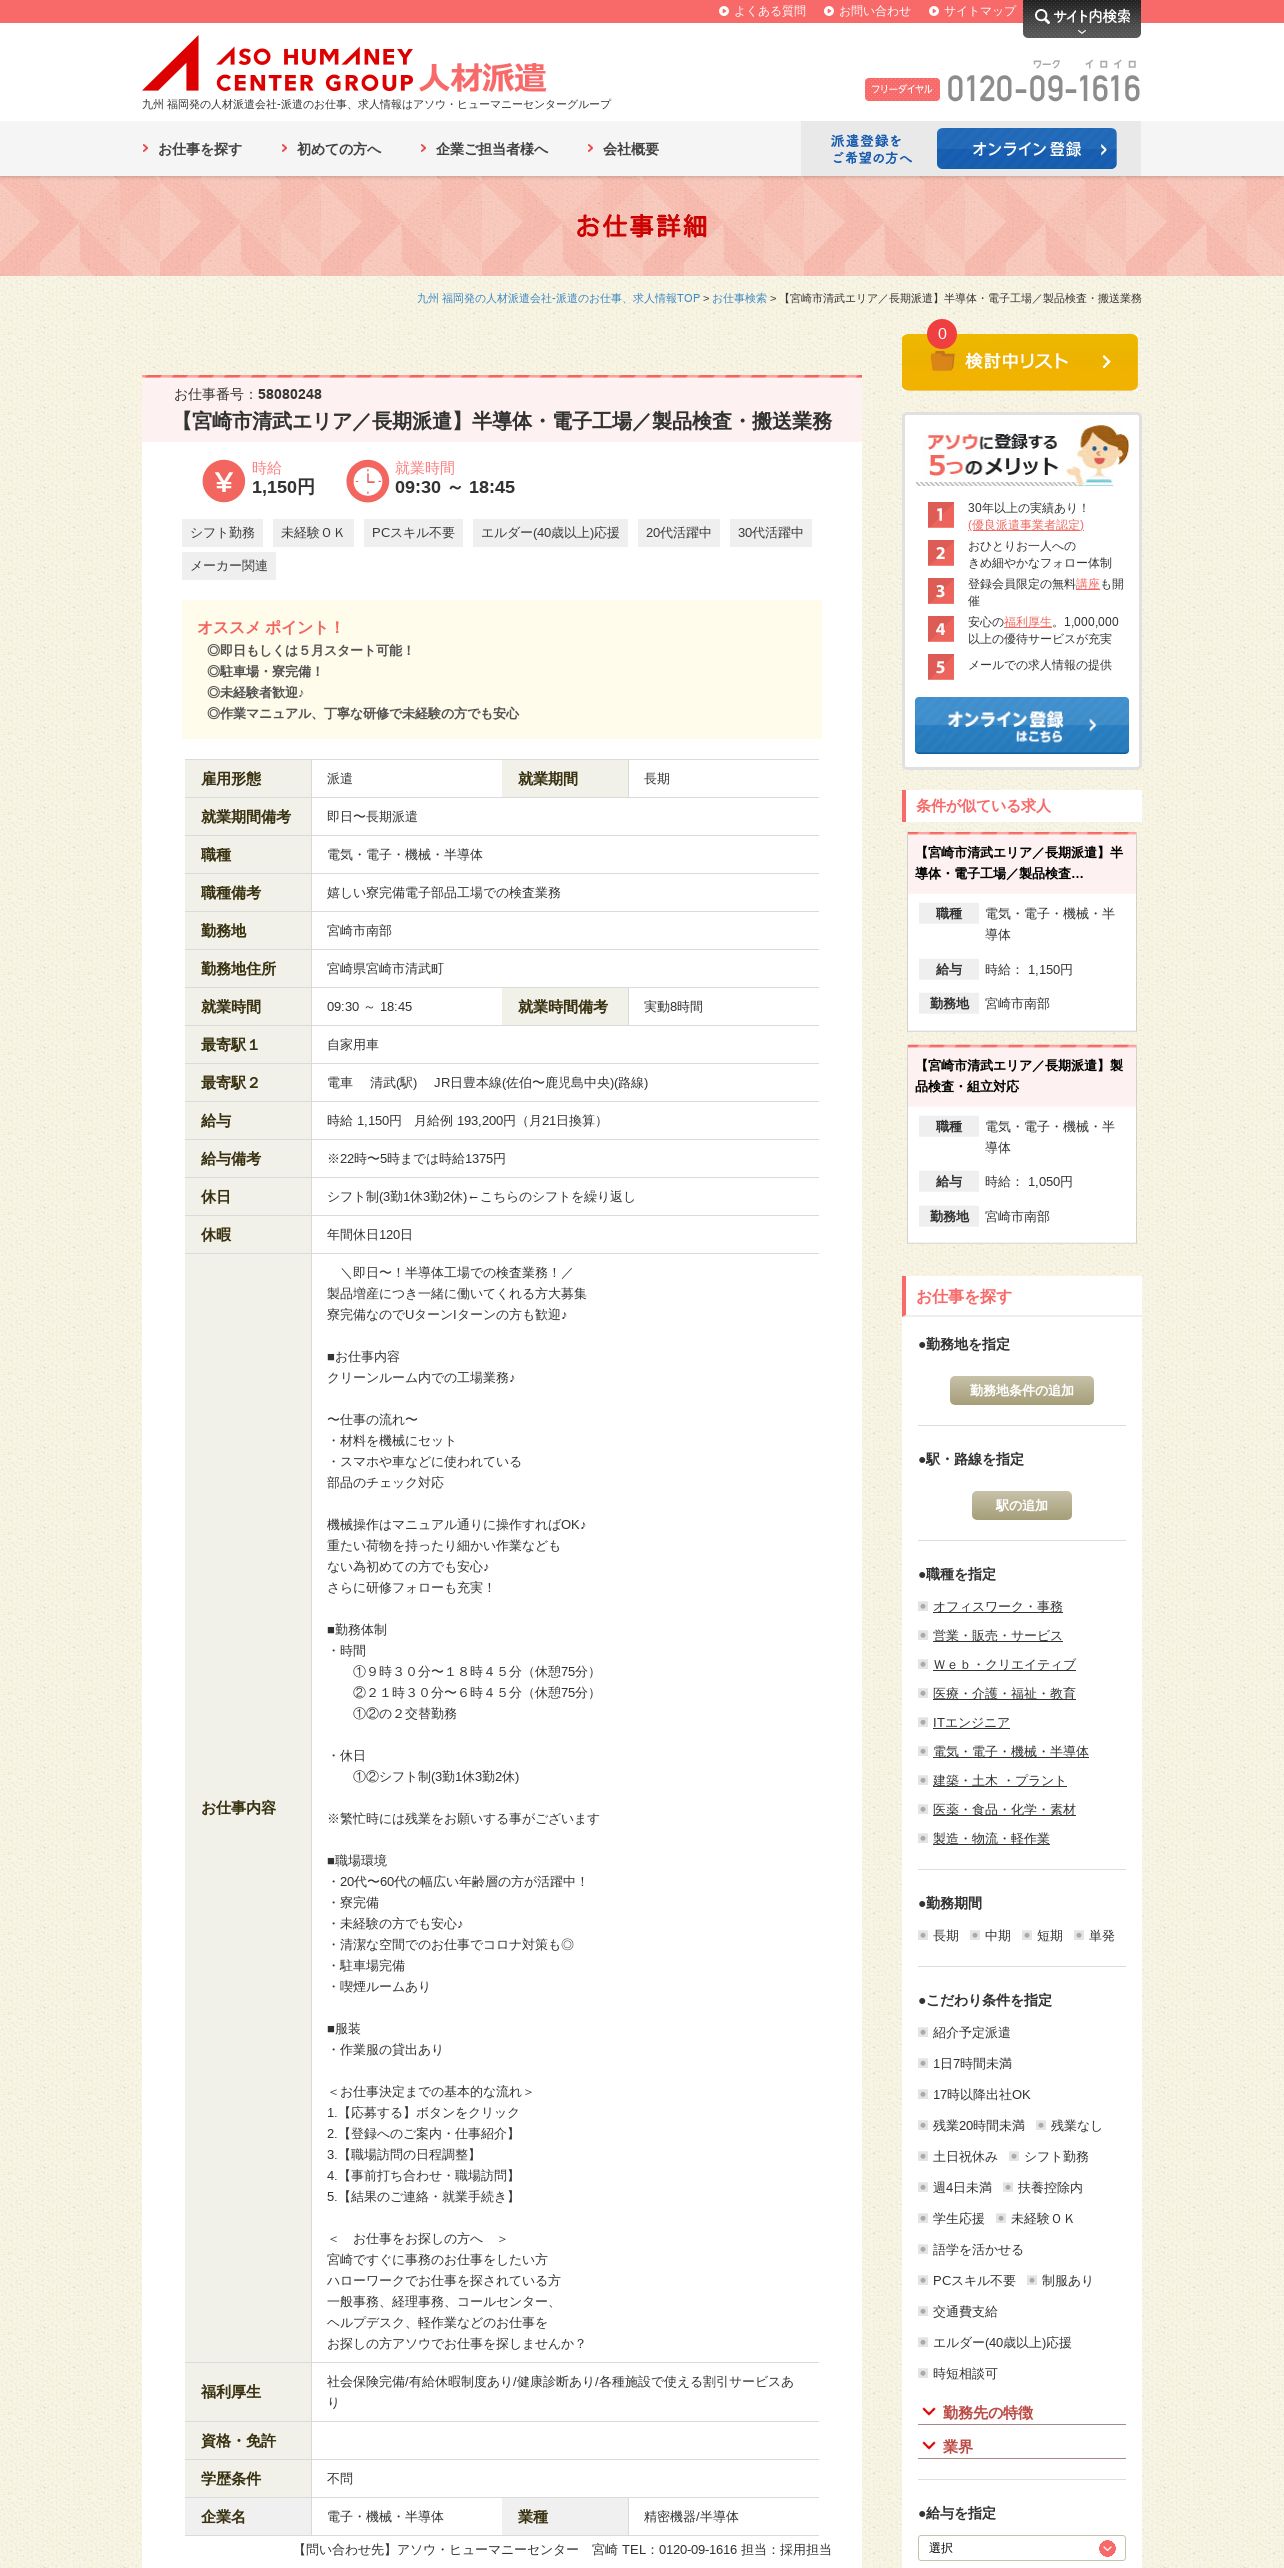This screenshot has height=2568, width=1284.
Task: Follow breadcrumb link to TOP page
Action: 558,298
